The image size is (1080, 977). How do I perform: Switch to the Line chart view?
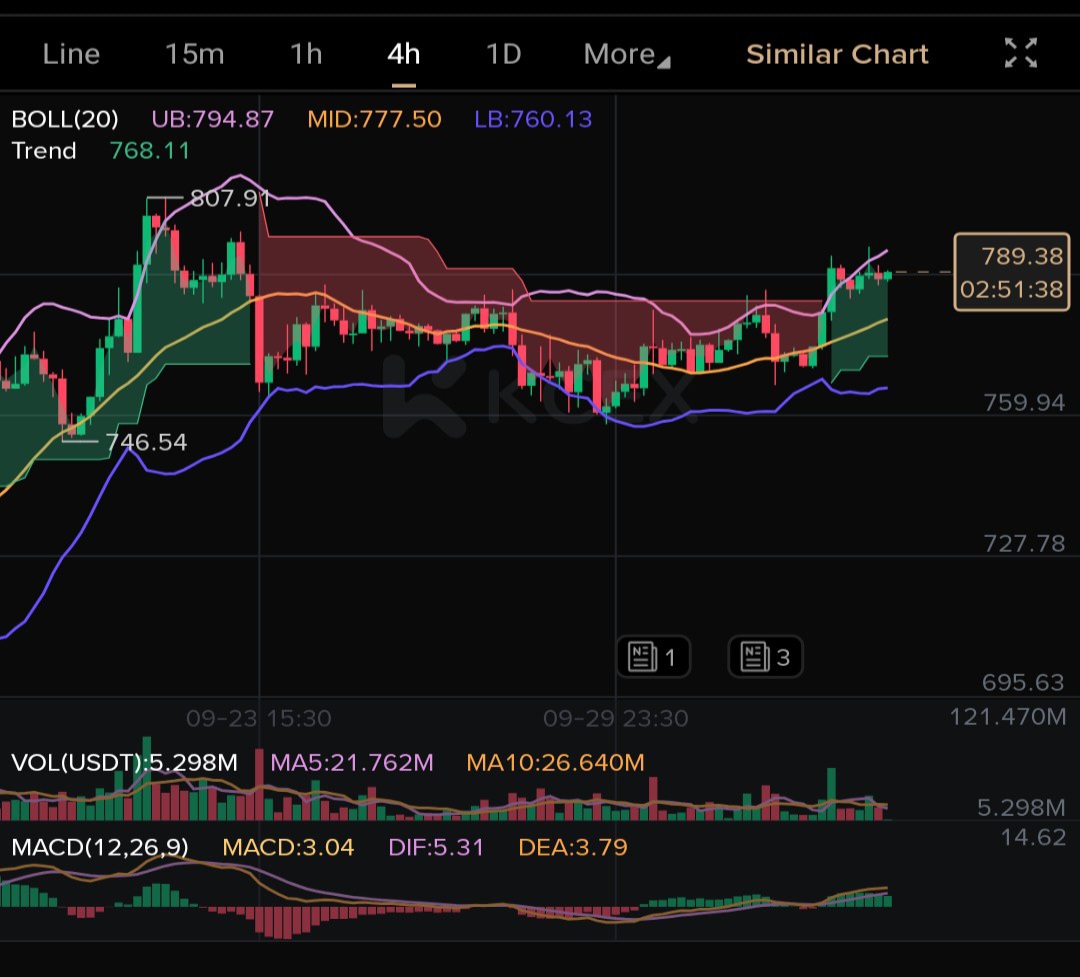click(71, 54)
